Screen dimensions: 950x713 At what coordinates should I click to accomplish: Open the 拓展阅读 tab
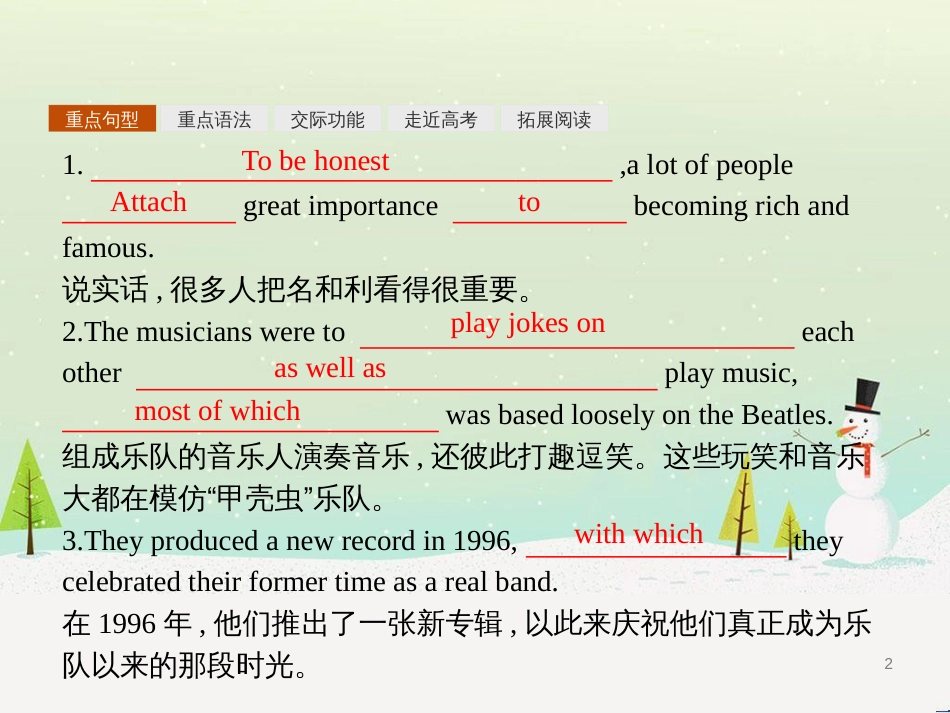coord(554,119)
